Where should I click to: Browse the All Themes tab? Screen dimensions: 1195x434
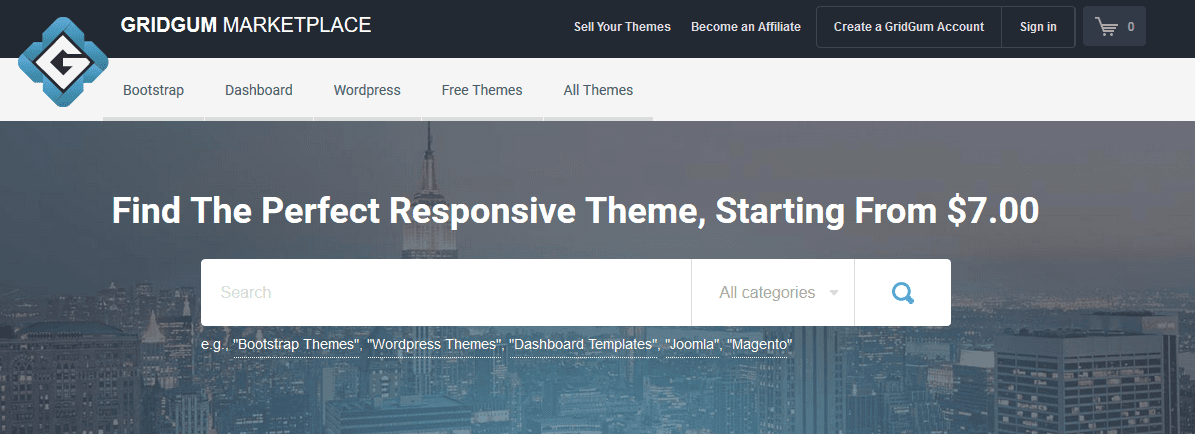(x=598, y=90)
